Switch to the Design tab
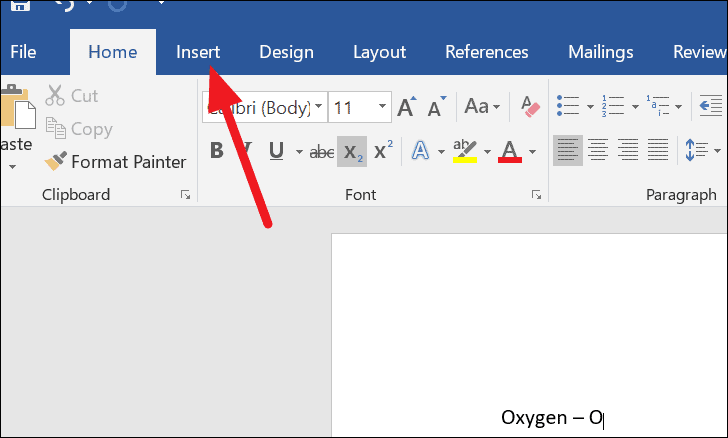728x438 pixels. [286, 52]
